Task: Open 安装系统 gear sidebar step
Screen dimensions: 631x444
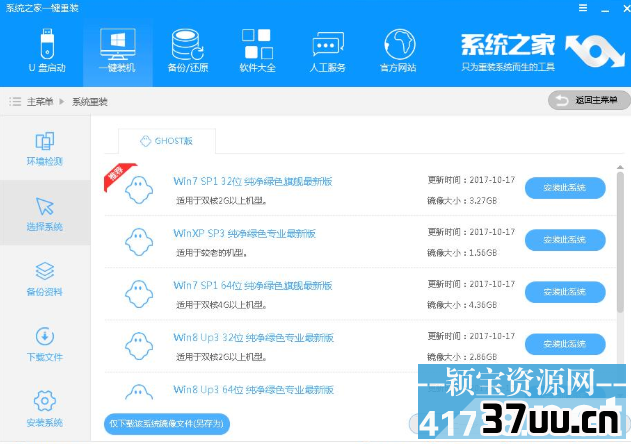Action: [x=45, y=408]
